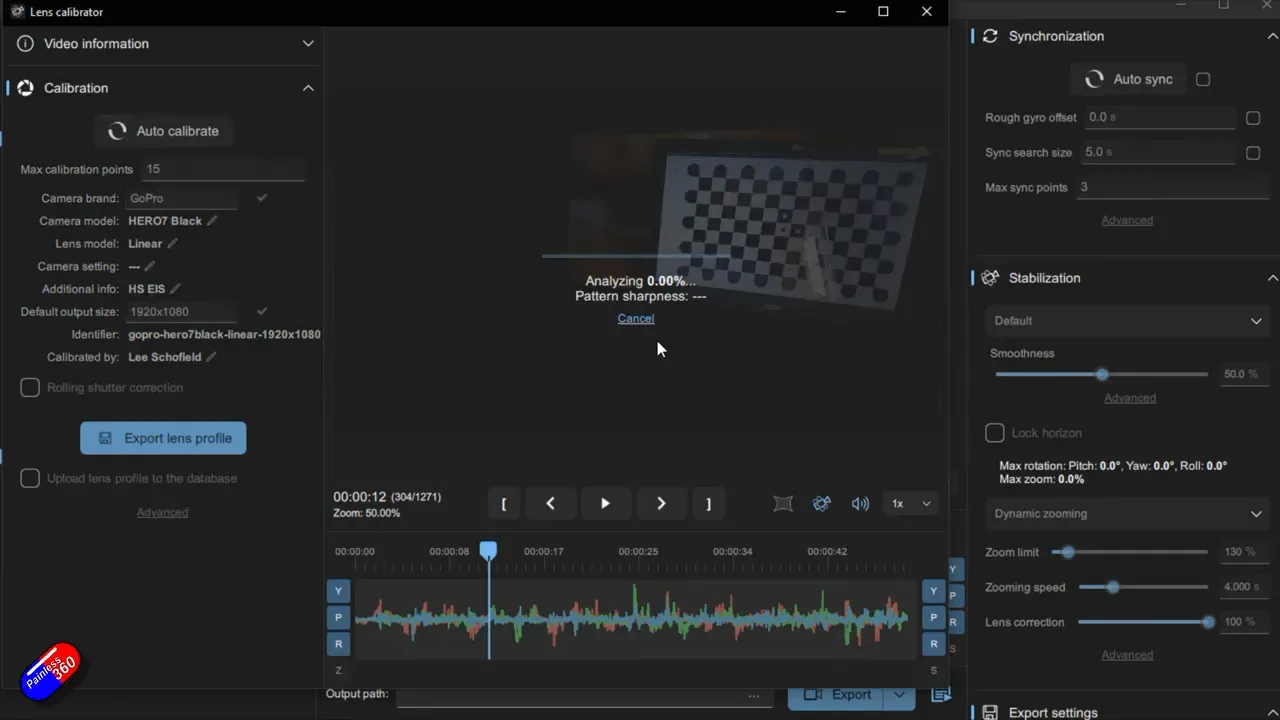Edit Calibrated by name pencil icon
Viewport: 1280px width, 720px height.
pyautogui.click(x=211, y=357)
